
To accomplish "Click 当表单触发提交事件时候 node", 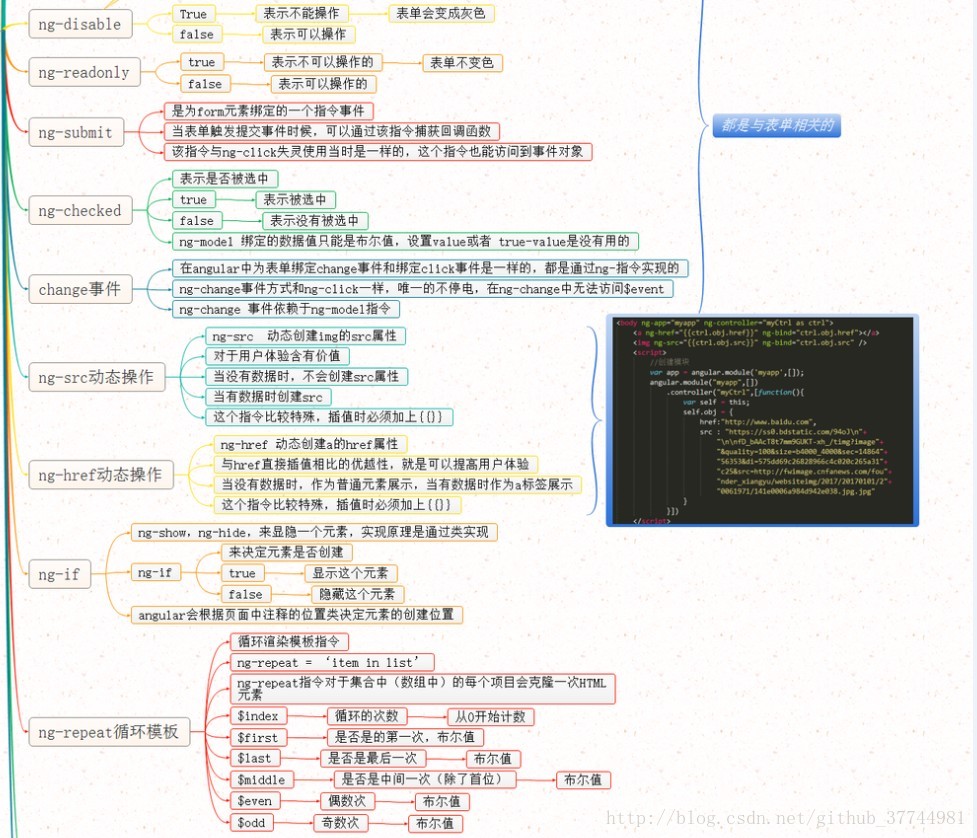I will [x=331, y=131].
